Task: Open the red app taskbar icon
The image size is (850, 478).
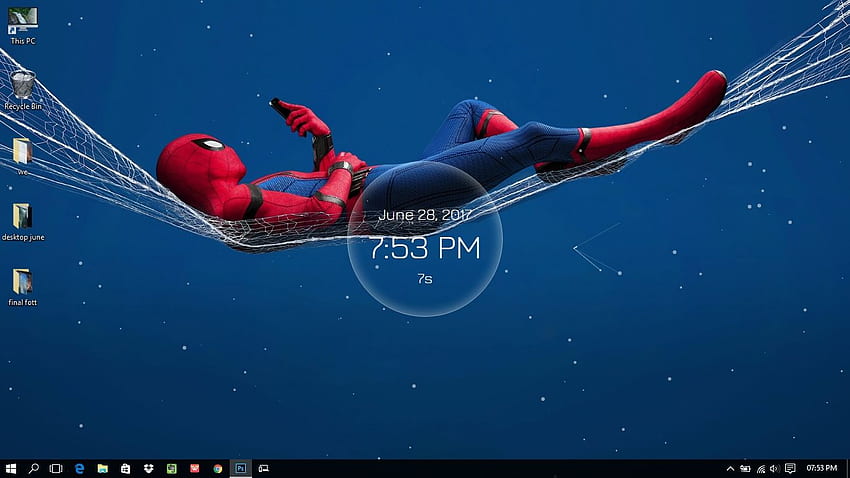Action: (x=195, y=469)
